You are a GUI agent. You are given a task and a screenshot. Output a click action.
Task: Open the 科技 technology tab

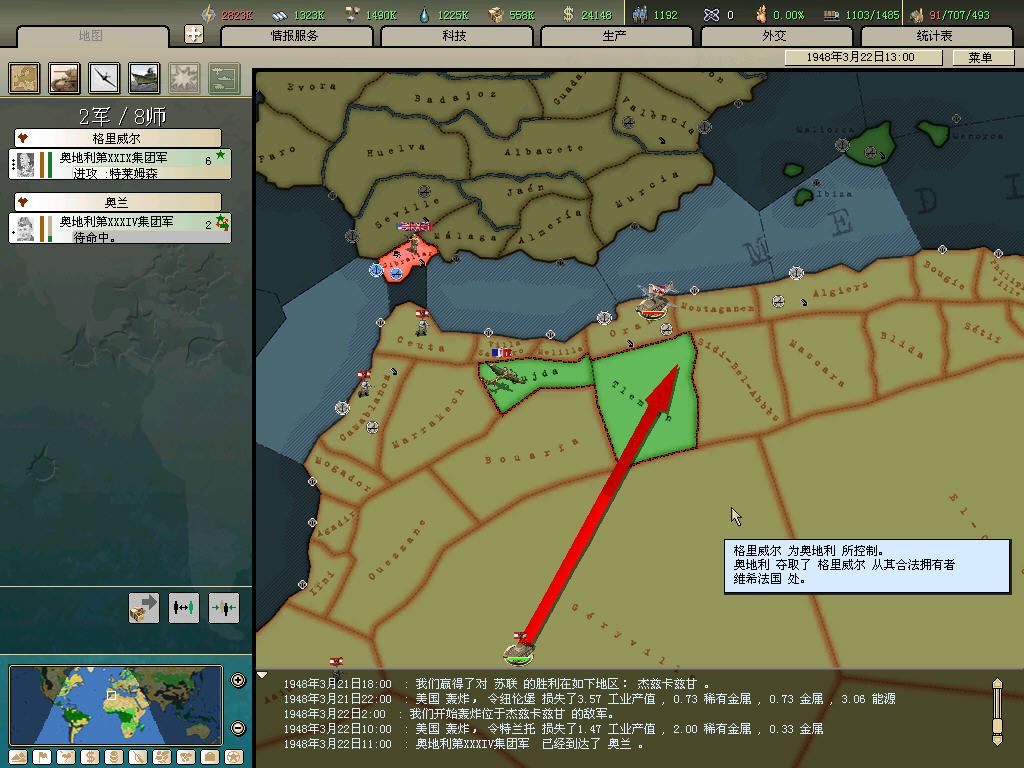click(454, 36)
